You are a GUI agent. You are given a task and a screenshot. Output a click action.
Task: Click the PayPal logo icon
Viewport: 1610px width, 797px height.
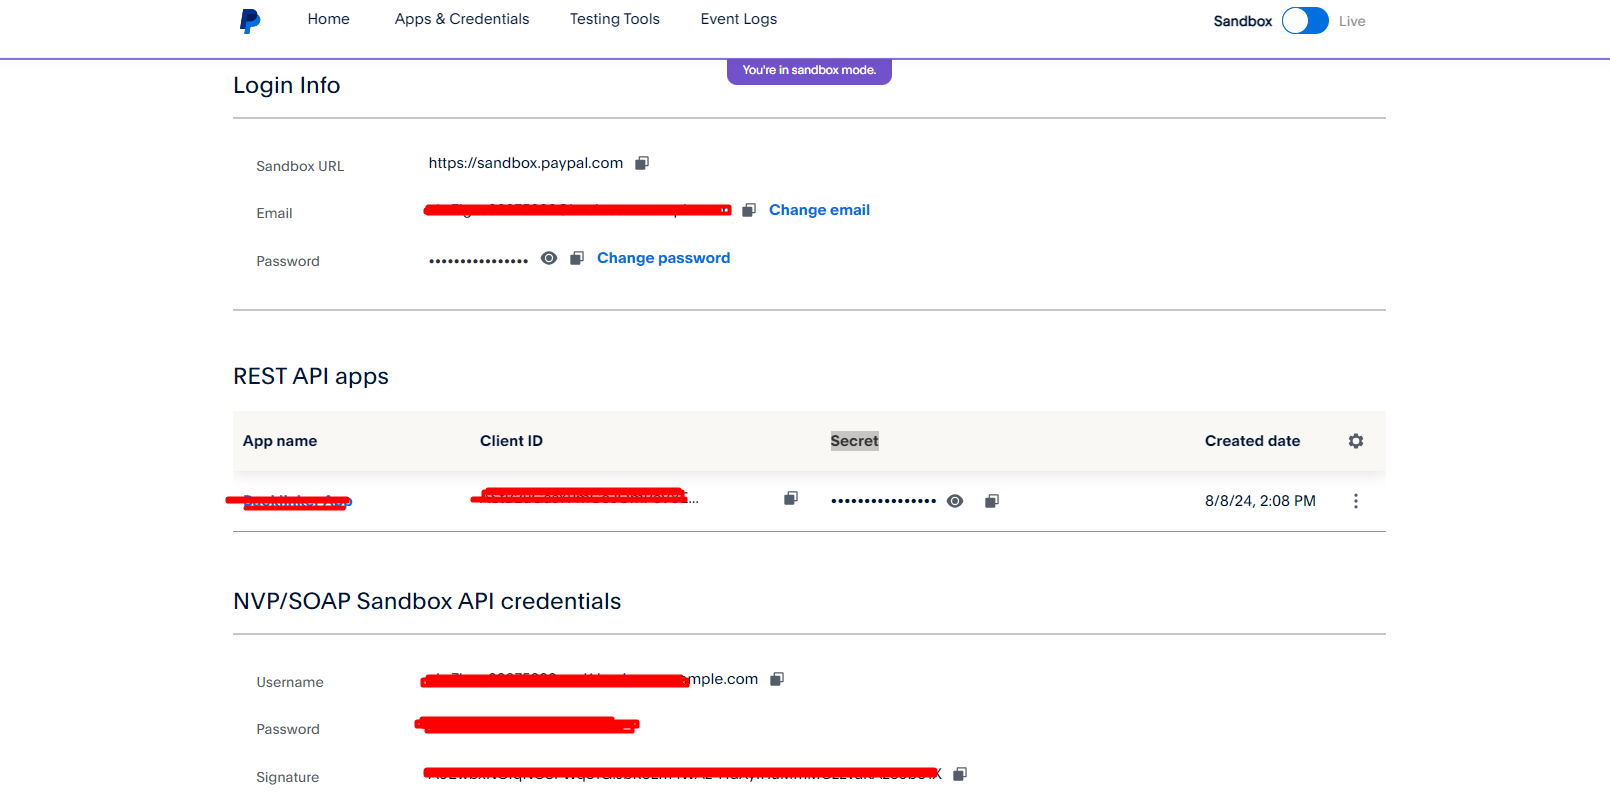tap(250, 20)
